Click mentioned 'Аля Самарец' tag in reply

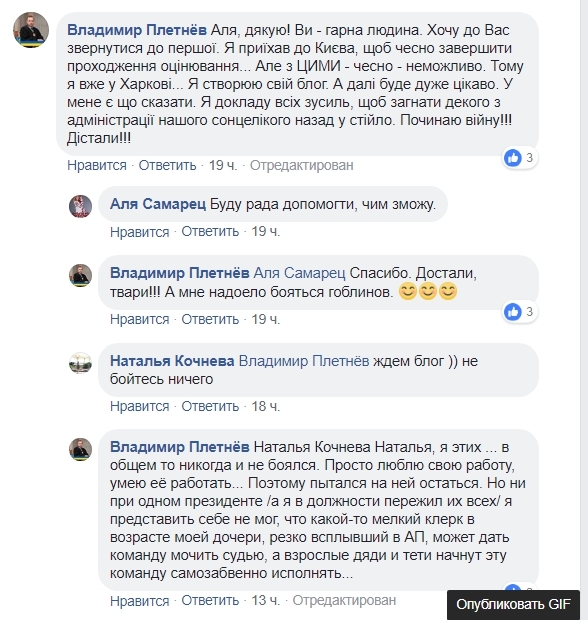[299, 273]
